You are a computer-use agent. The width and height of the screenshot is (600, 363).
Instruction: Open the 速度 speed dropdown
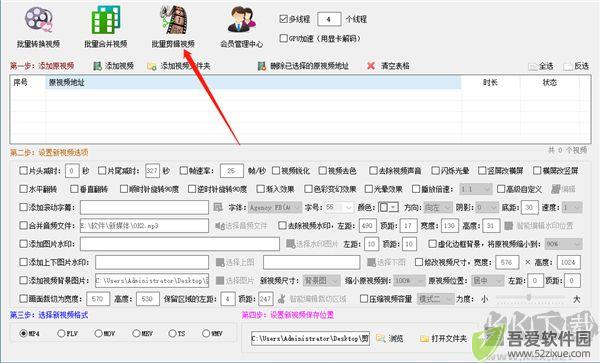point(572,207)
